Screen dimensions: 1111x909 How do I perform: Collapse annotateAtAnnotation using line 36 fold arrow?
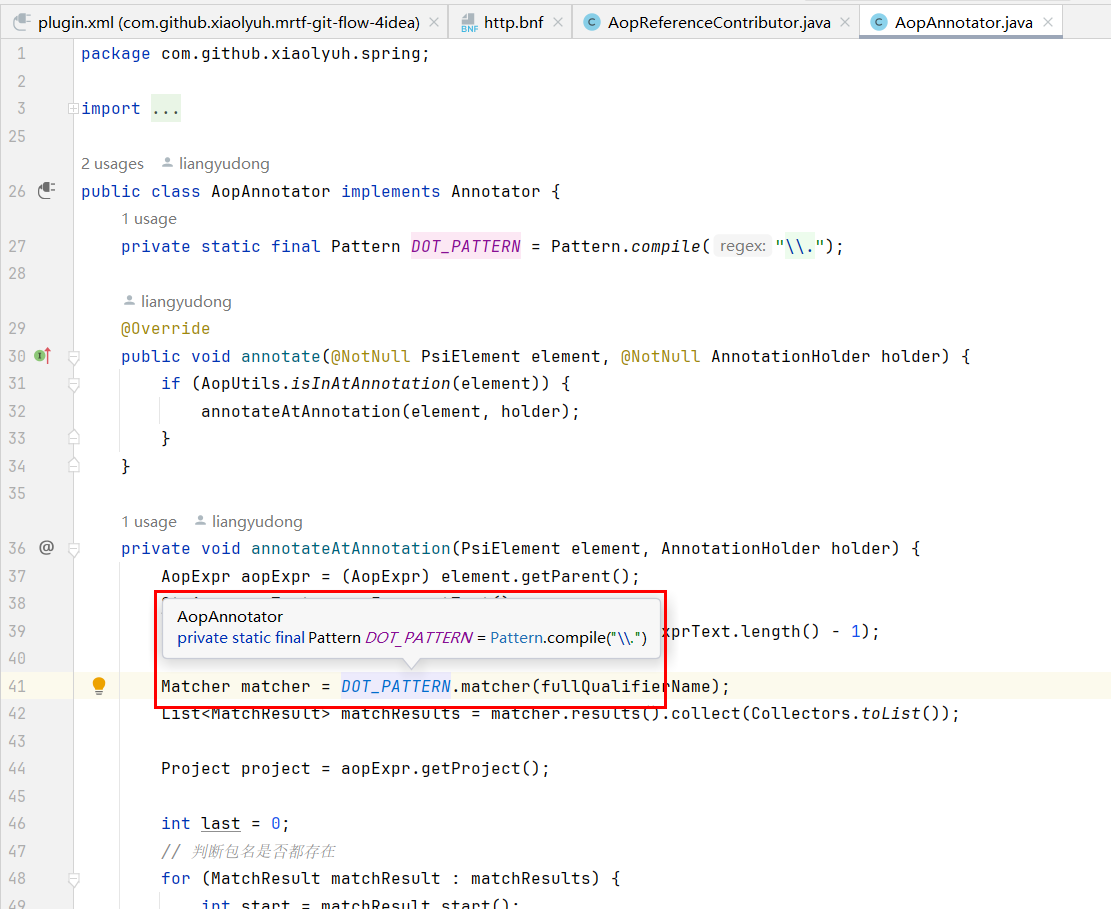tap(73, 548)
